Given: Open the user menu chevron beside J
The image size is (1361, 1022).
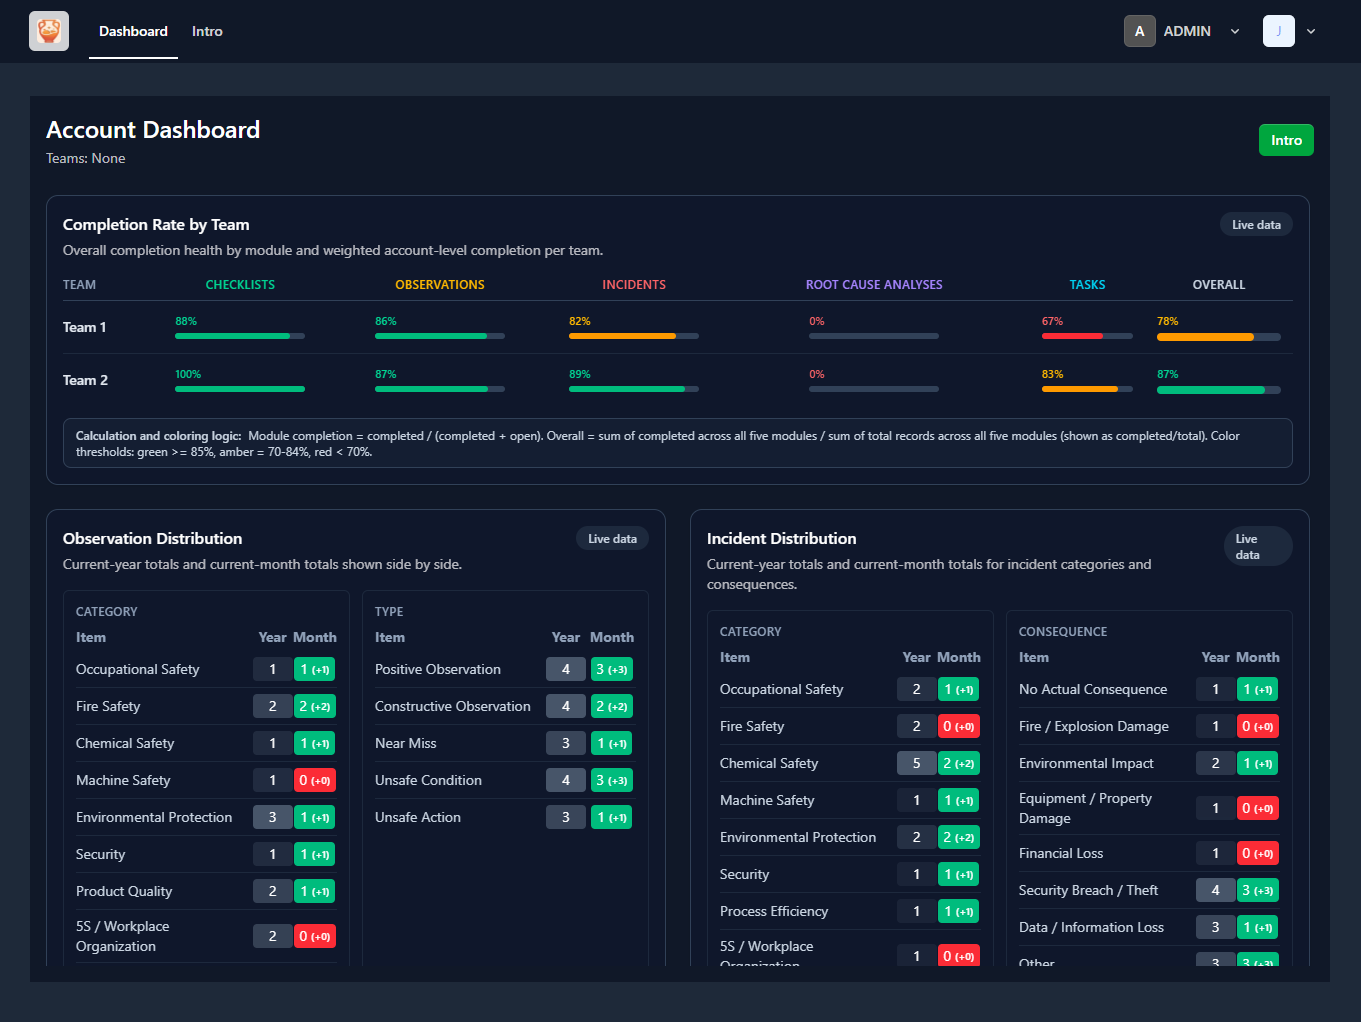Looking at the screenshot, I should pyautogui.click(x=1311, y=31).
